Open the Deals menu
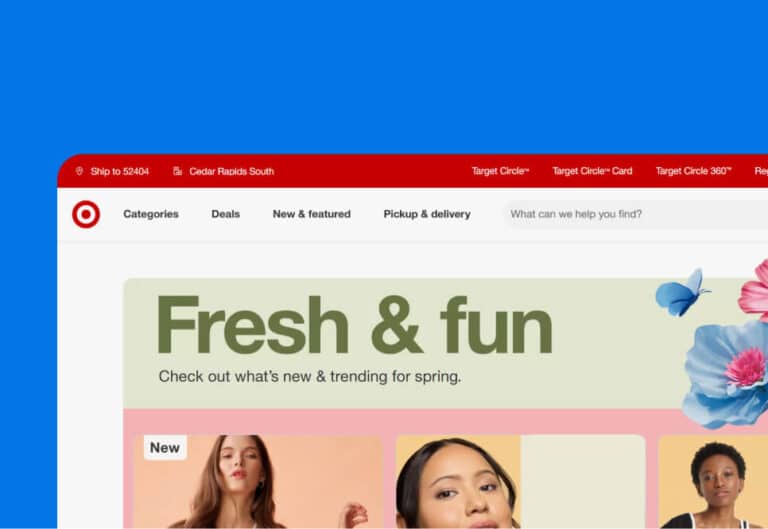This screenshot has width=768, height=529. [x=225, y=214]
